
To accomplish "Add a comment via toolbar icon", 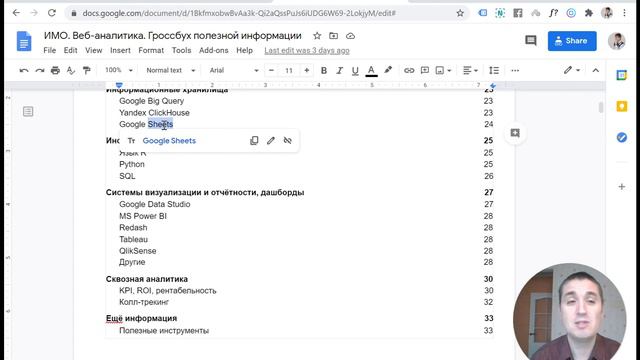I will 425,70.
